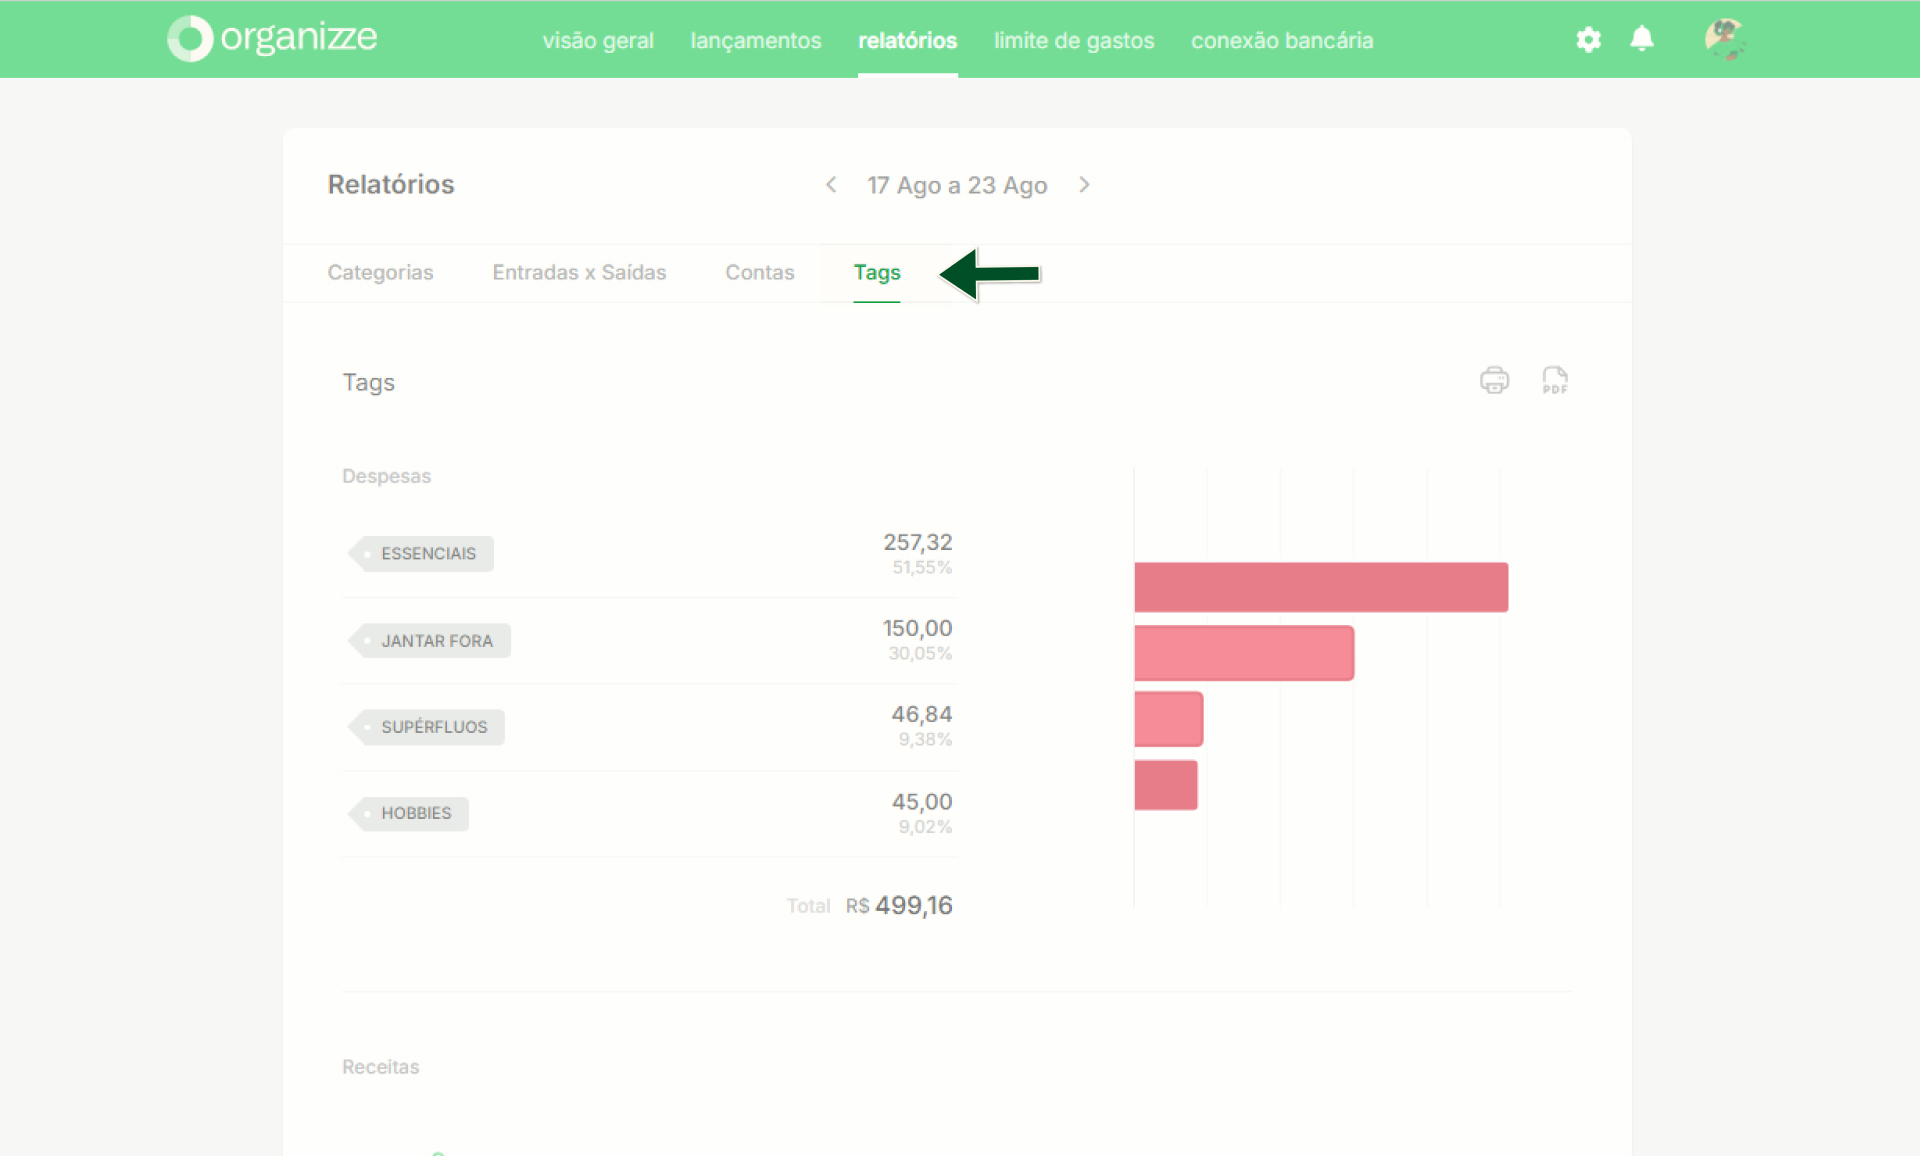Screen dimensions: 1920x1156
Task: Switch to the Categorias tab
Action: point(380,272)
